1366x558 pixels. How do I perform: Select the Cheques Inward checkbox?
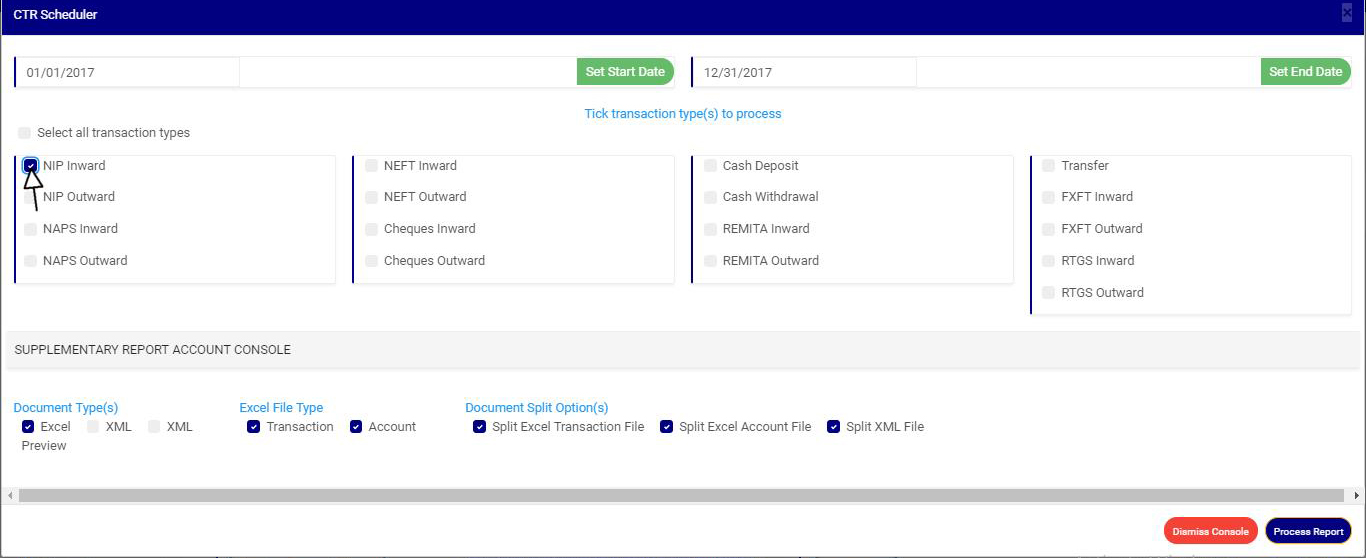point(372,229)
